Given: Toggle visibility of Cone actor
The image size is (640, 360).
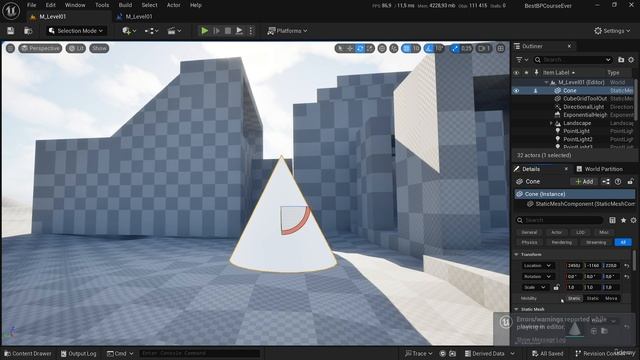Looking at the screenshot, I should (516, 91).
